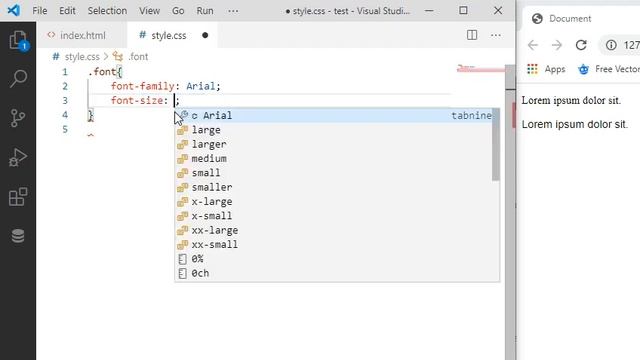The height and width of the screenshot is (360, 640).
Task: Open the Extensions view
Action: coord(18,197)
